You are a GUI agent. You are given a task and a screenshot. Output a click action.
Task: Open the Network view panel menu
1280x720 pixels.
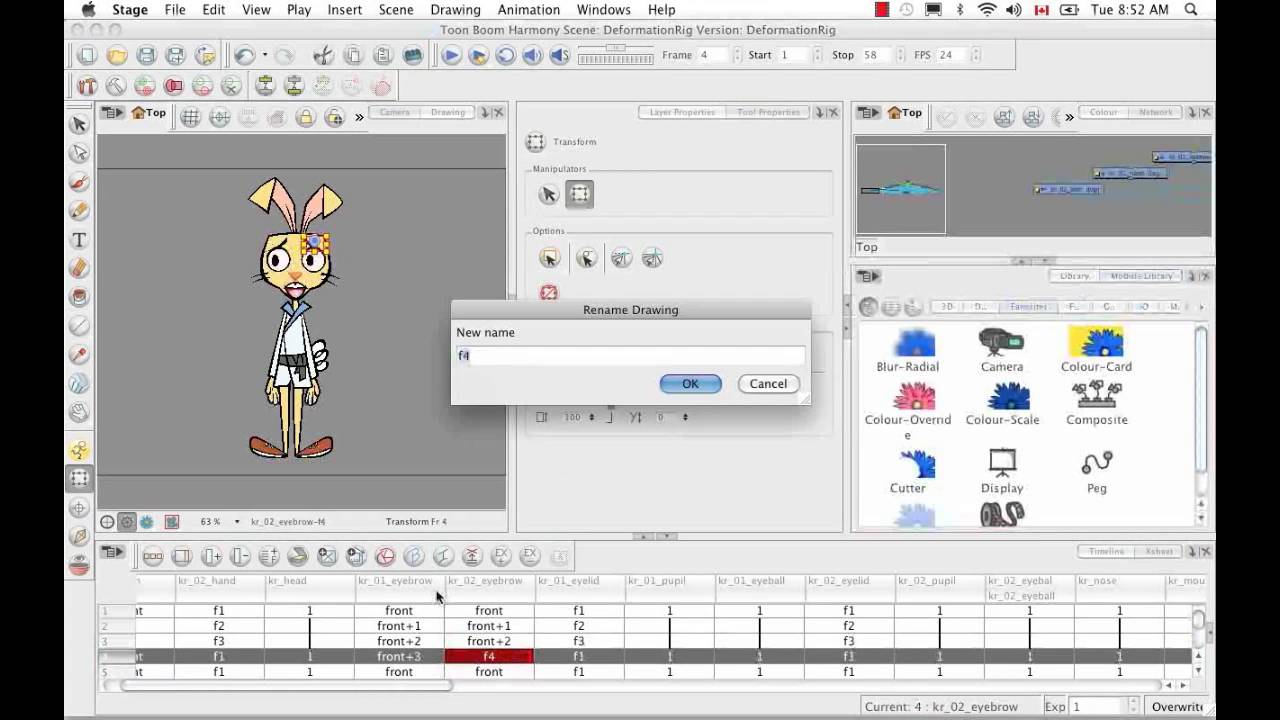click(x=868, y=113)
